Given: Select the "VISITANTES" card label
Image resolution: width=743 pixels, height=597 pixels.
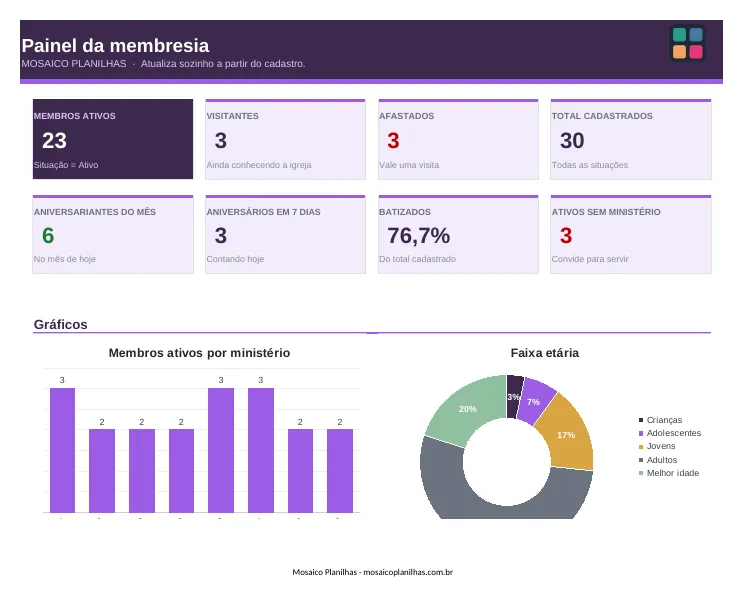Looking at the screenshot, I should 232,116.
